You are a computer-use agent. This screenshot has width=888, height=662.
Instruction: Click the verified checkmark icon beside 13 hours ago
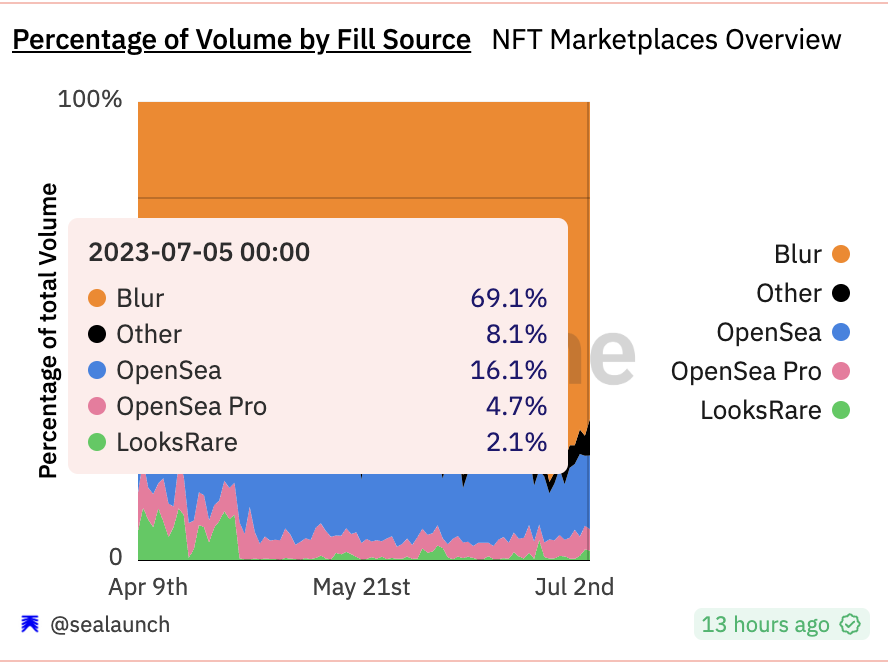click(x=850, y=625)
